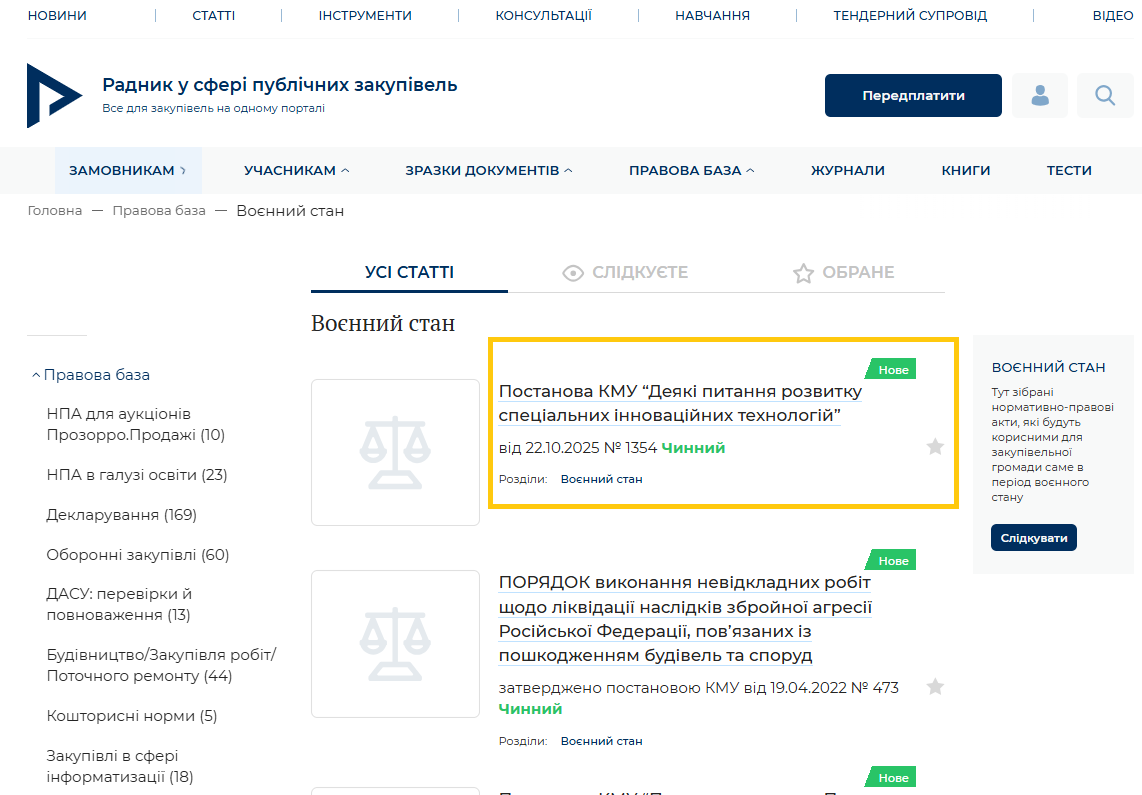The height and width of the screenshot is (795, 1142).
Task: Click the scales thumbnail of ПОРЯДОК article
Action: point(395,643)
